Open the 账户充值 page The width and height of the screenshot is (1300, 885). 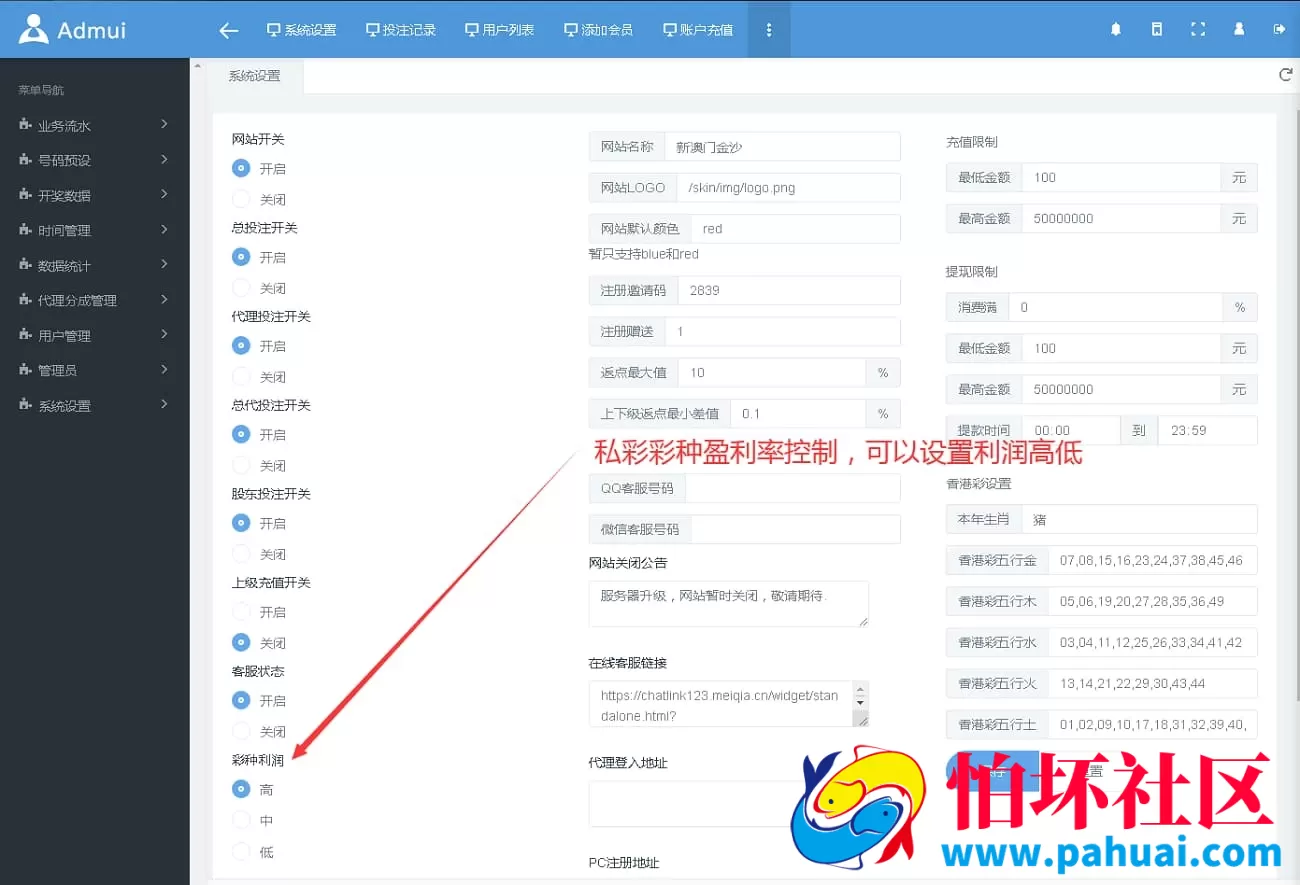point(698,29)
